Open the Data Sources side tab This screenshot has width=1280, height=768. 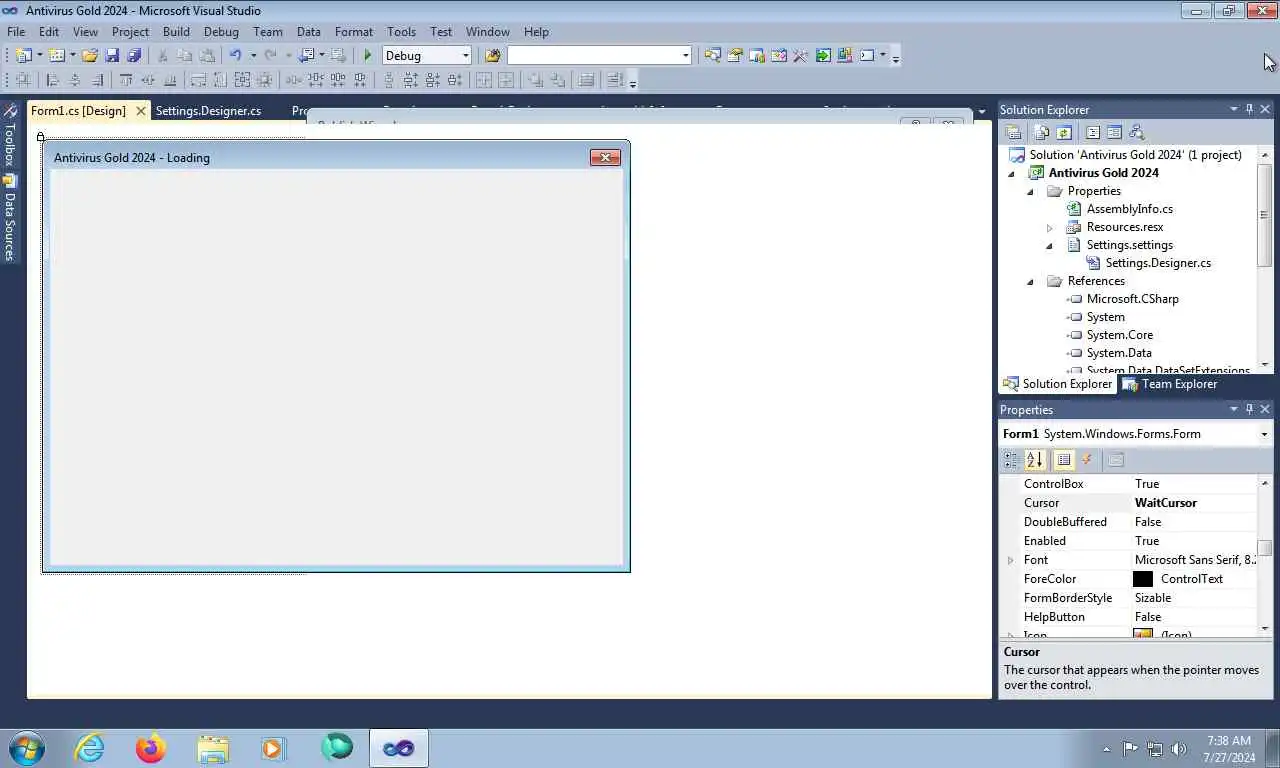pyautogui.click(x=9, y=218)
